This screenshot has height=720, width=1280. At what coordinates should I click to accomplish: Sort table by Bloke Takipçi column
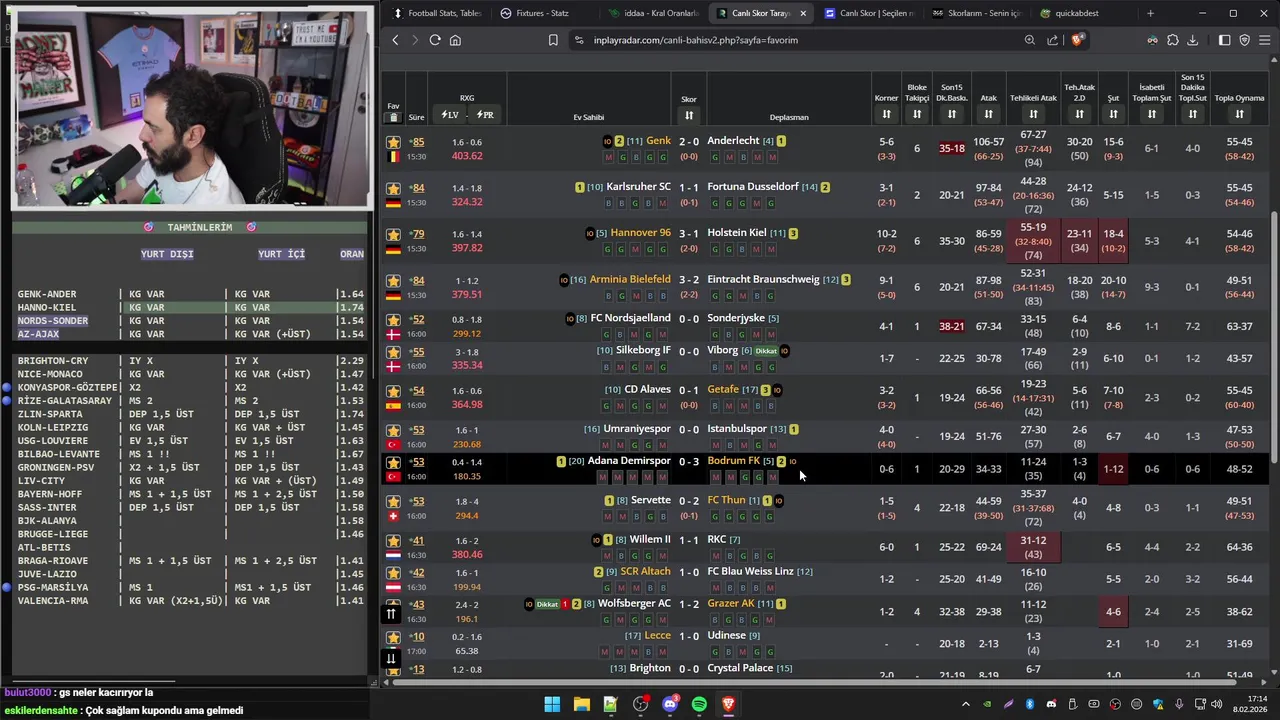[x=917, y=114]
